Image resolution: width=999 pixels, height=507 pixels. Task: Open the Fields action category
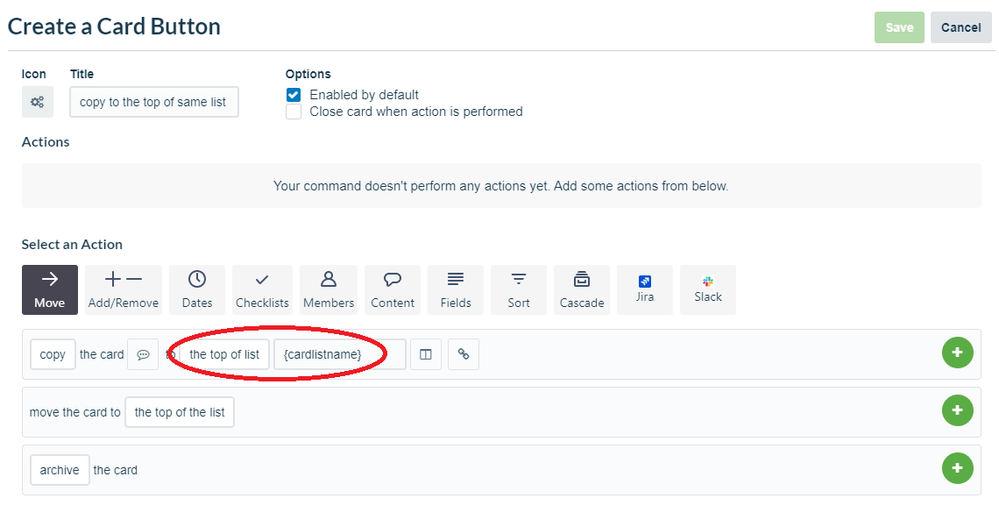pyautogui.click(x=456, y=290)
